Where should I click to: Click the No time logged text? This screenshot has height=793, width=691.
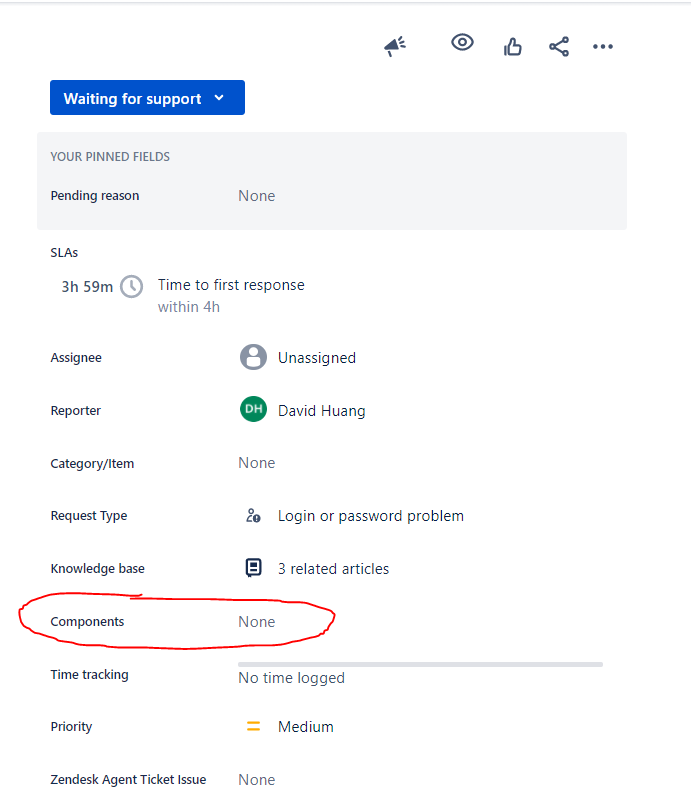(291, 678)
